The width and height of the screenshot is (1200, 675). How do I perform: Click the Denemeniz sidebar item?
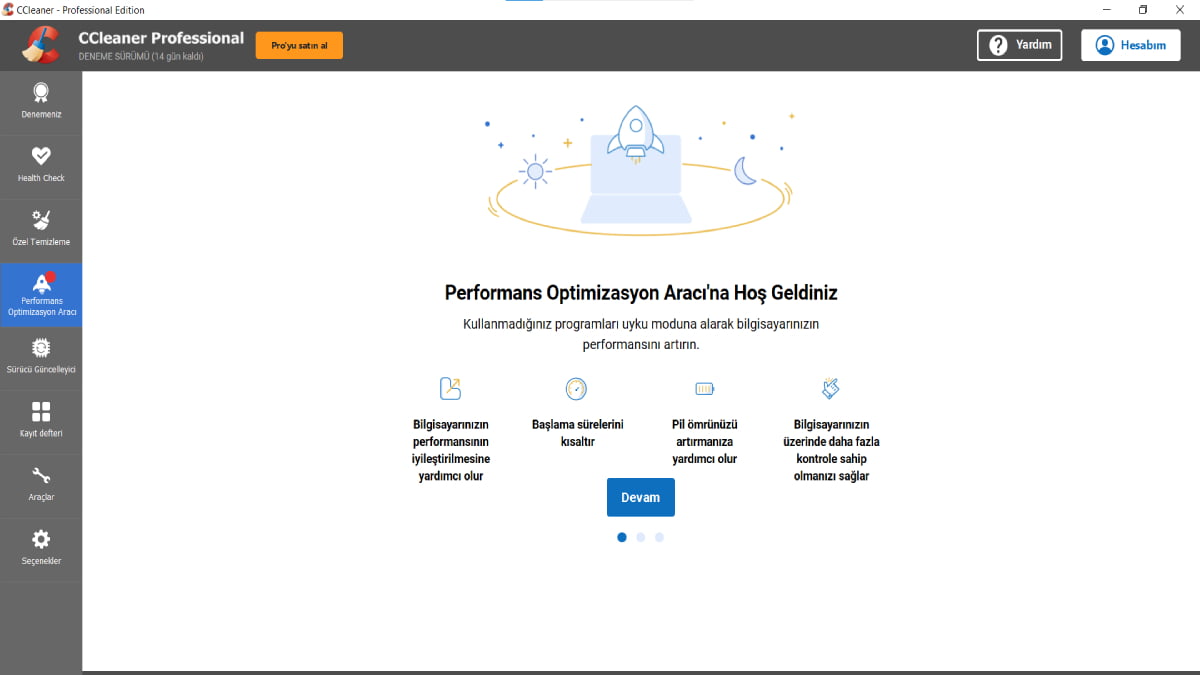41,101
